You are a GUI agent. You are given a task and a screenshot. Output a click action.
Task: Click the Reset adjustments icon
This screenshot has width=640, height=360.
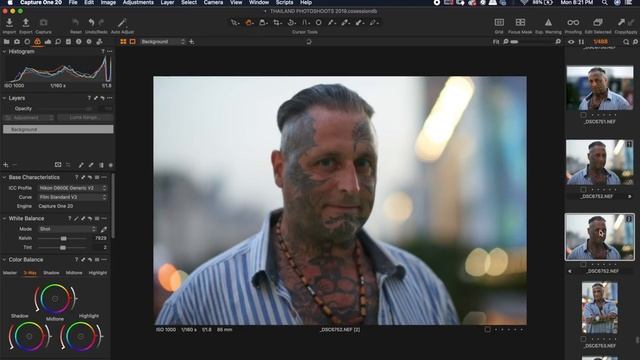(76, 23)
